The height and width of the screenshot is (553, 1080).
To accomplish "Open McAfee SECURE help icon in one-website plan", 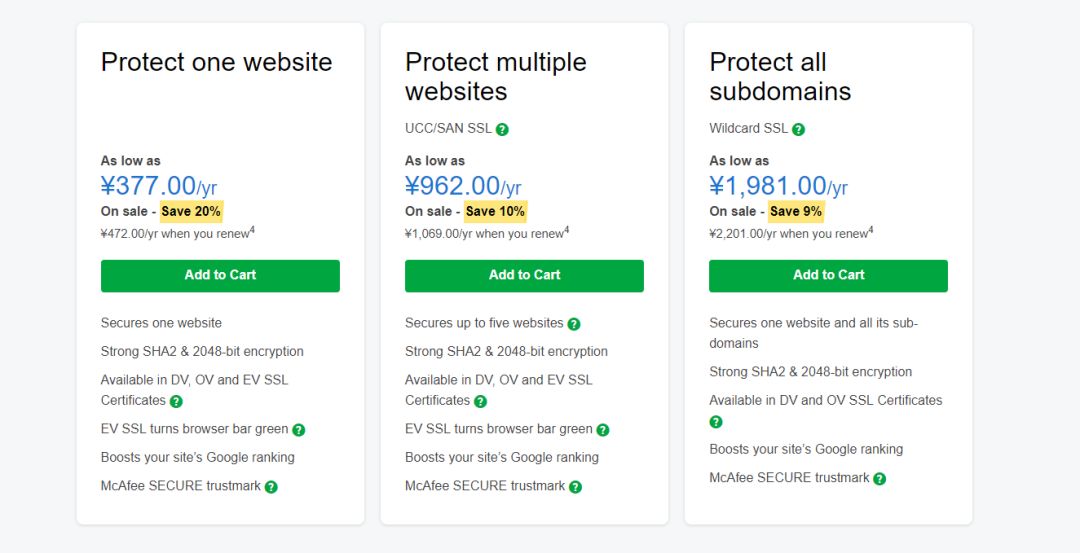I will pos(271,487).
